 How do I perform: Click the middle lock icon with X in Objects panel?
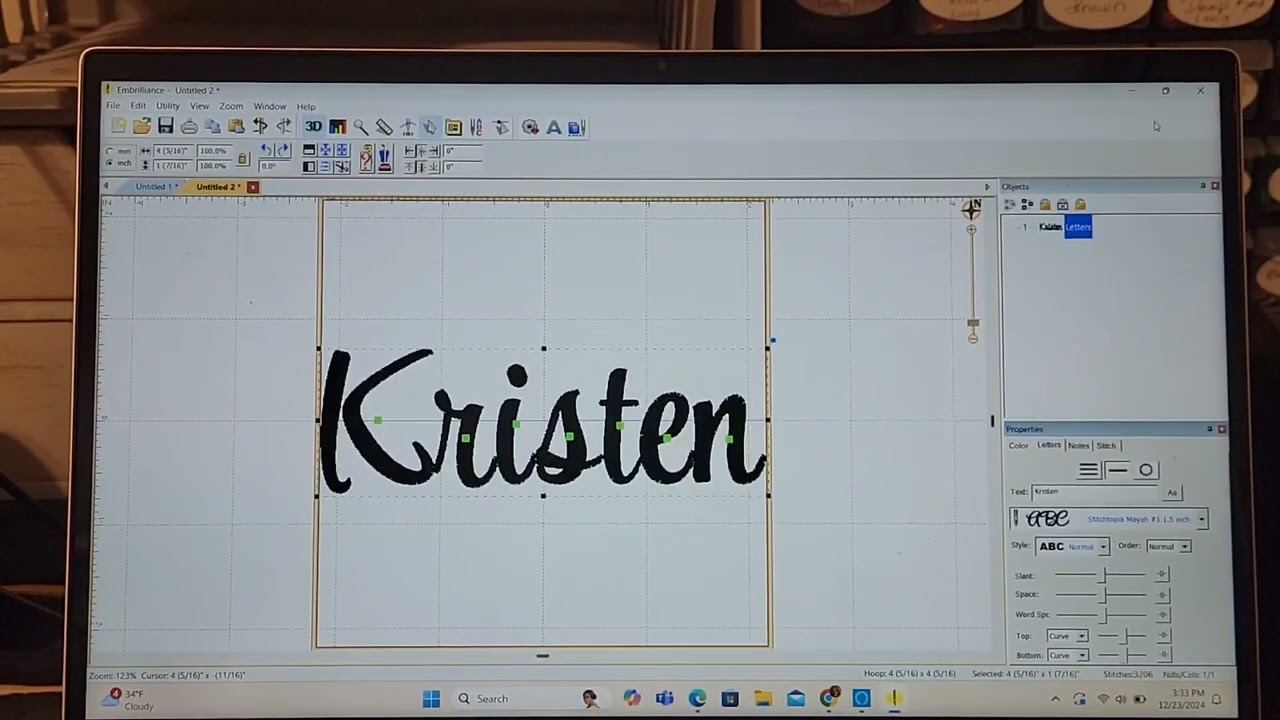pos(1062,205)
